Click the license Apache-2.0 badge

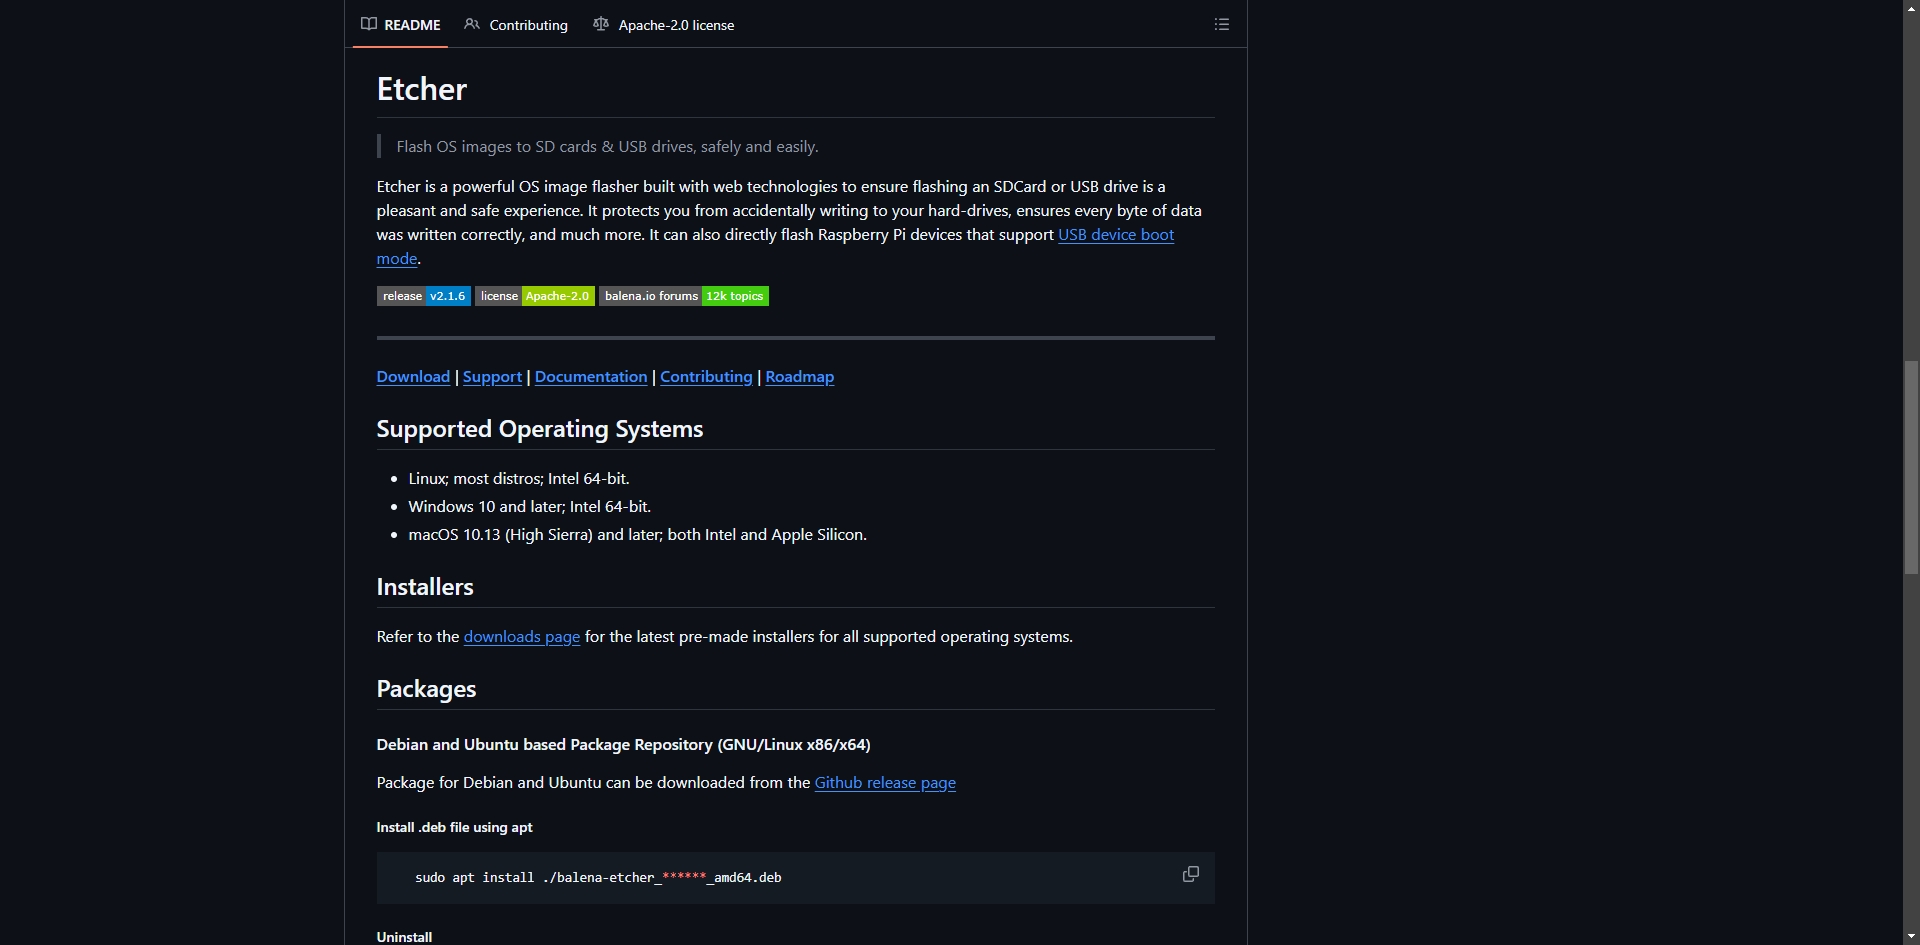point(535,296)
